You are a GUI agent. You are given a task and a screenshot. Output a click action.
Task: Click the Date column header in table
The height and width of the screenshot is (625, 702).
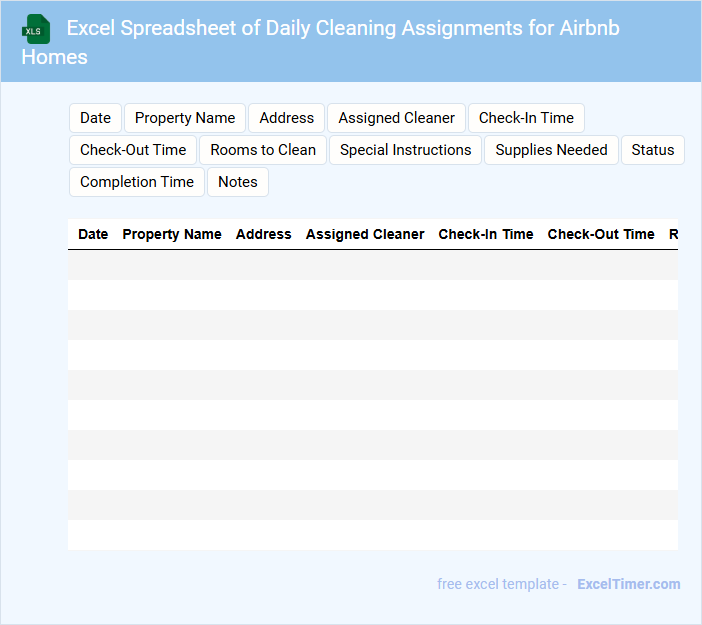pyautogui.click(x=93, y=234)
